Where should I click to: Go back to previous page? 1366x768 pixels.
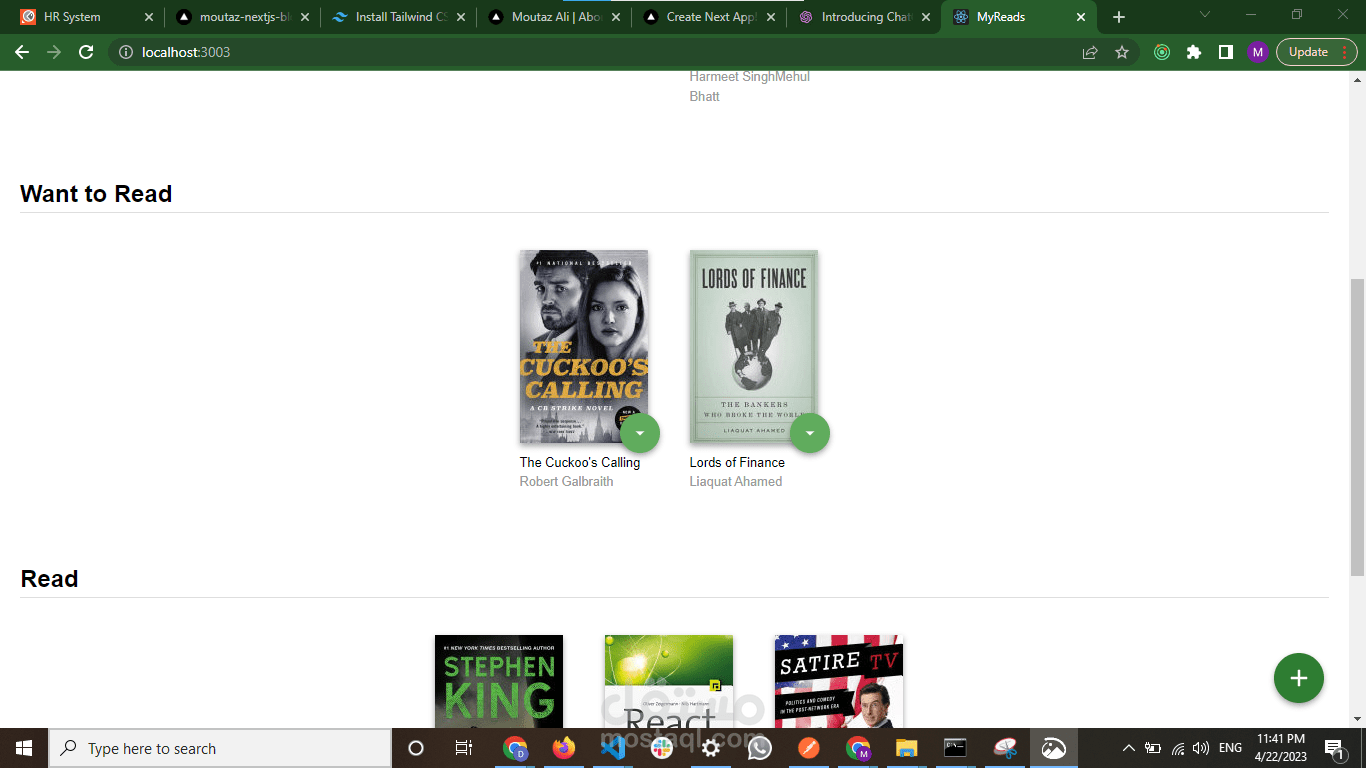22,52
